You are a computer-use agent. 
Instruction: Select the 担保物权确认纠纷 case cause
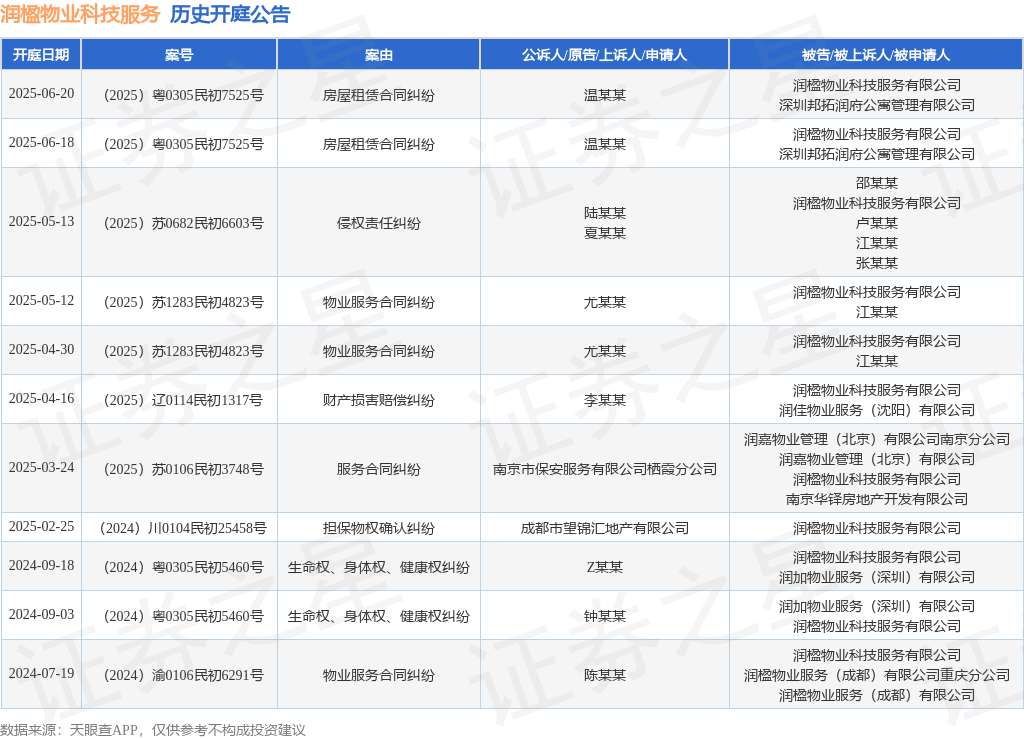pyautogui.click(x=379, y=528)
